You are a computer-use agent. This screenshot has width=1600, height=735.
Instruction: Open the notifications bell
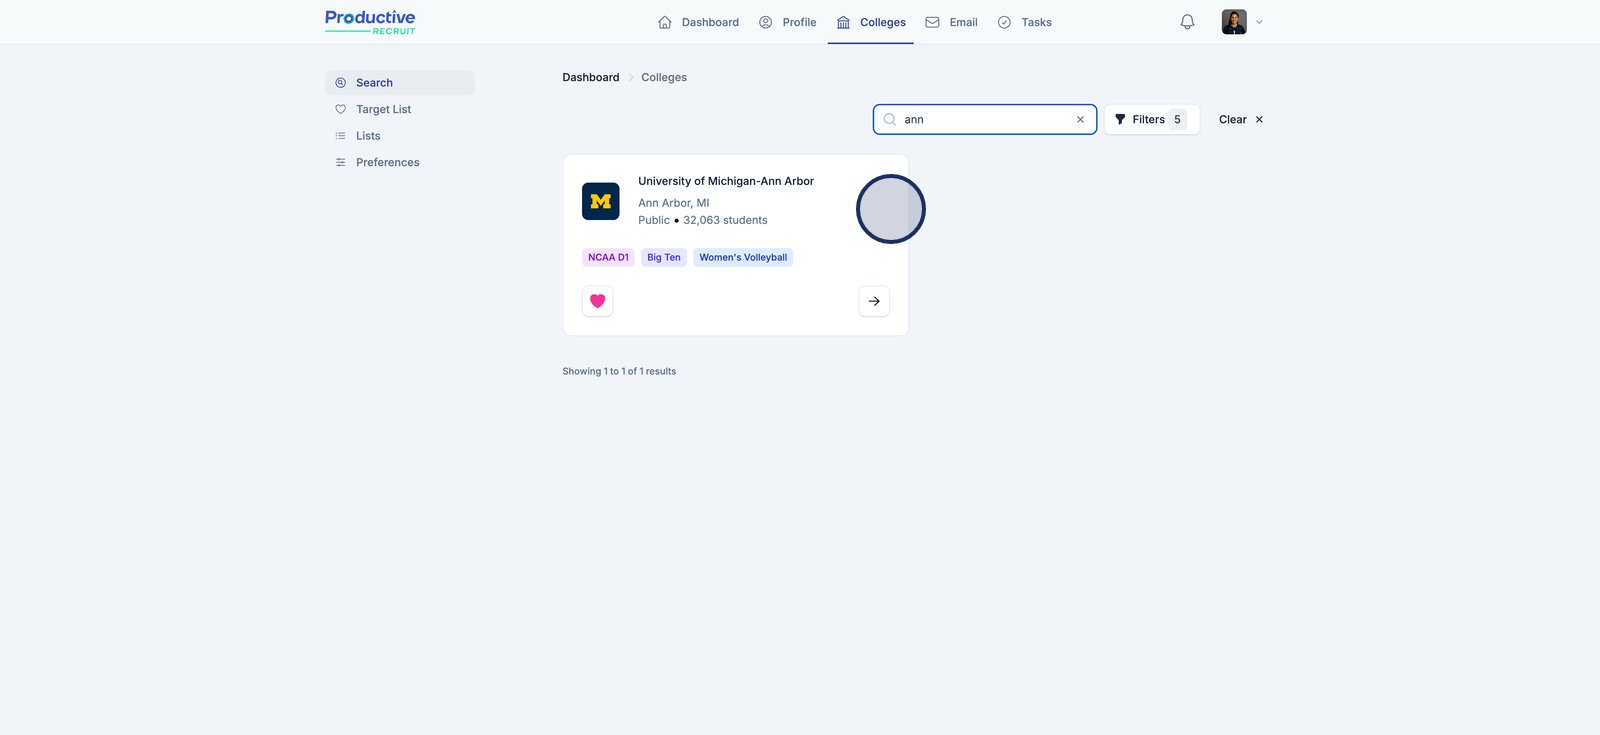(1187, 22)
